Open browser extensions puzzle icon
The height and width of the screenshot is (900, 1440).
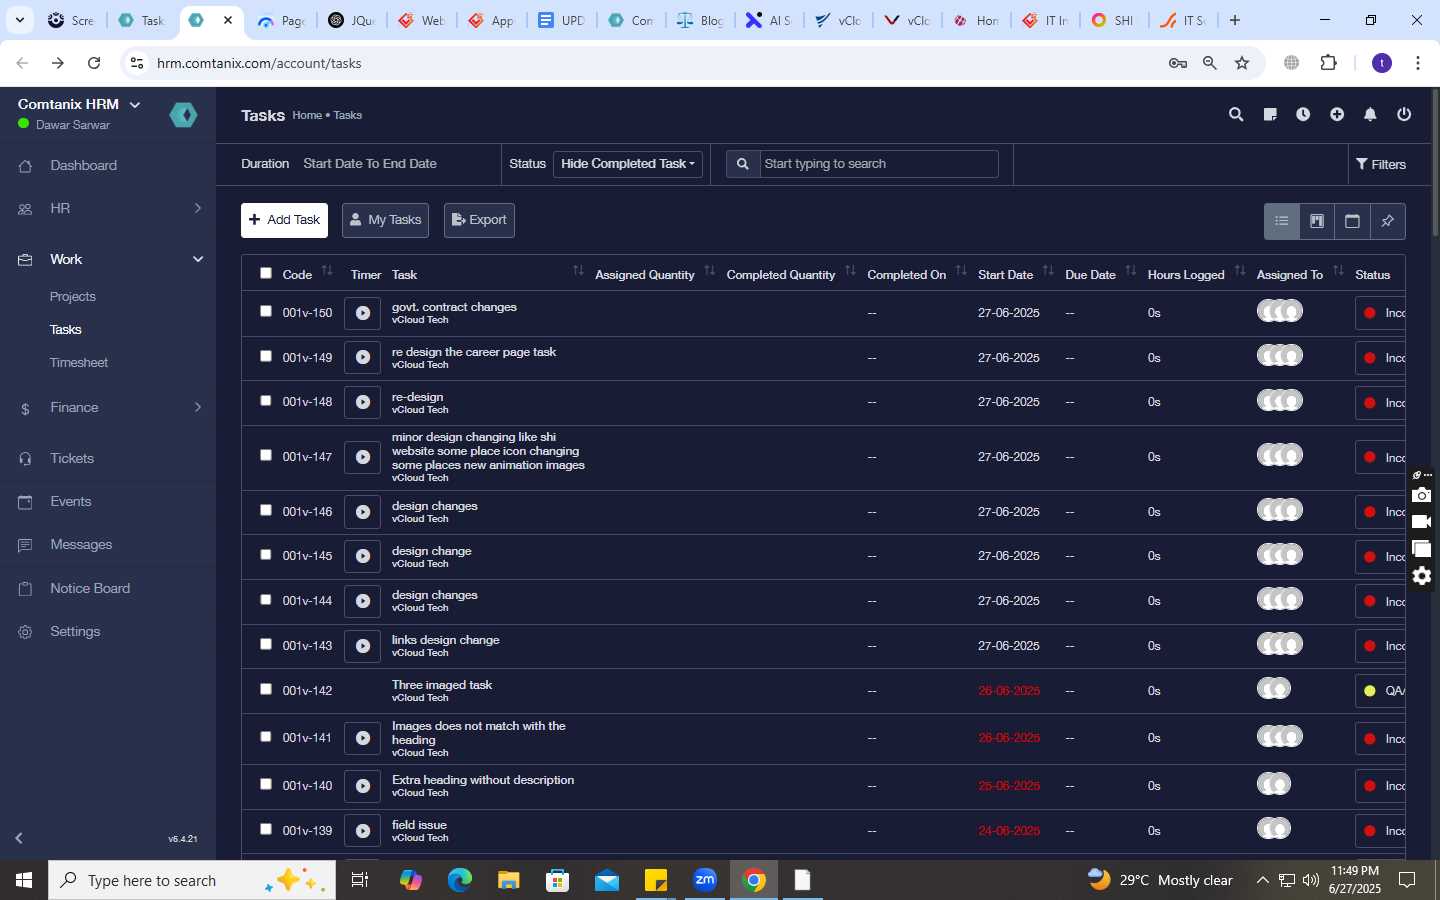coord(1329,63)
